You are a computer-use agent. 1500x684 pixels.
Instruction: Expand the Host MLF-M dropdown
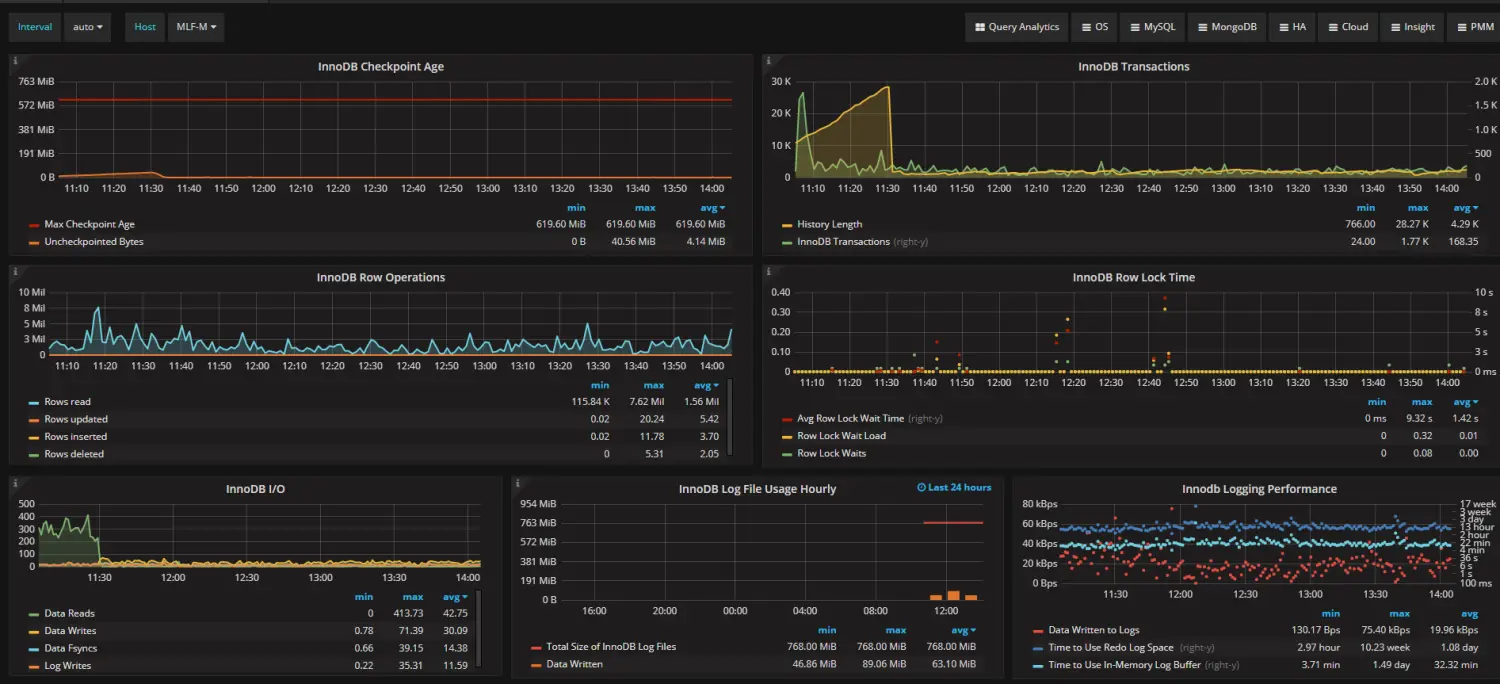196,27
